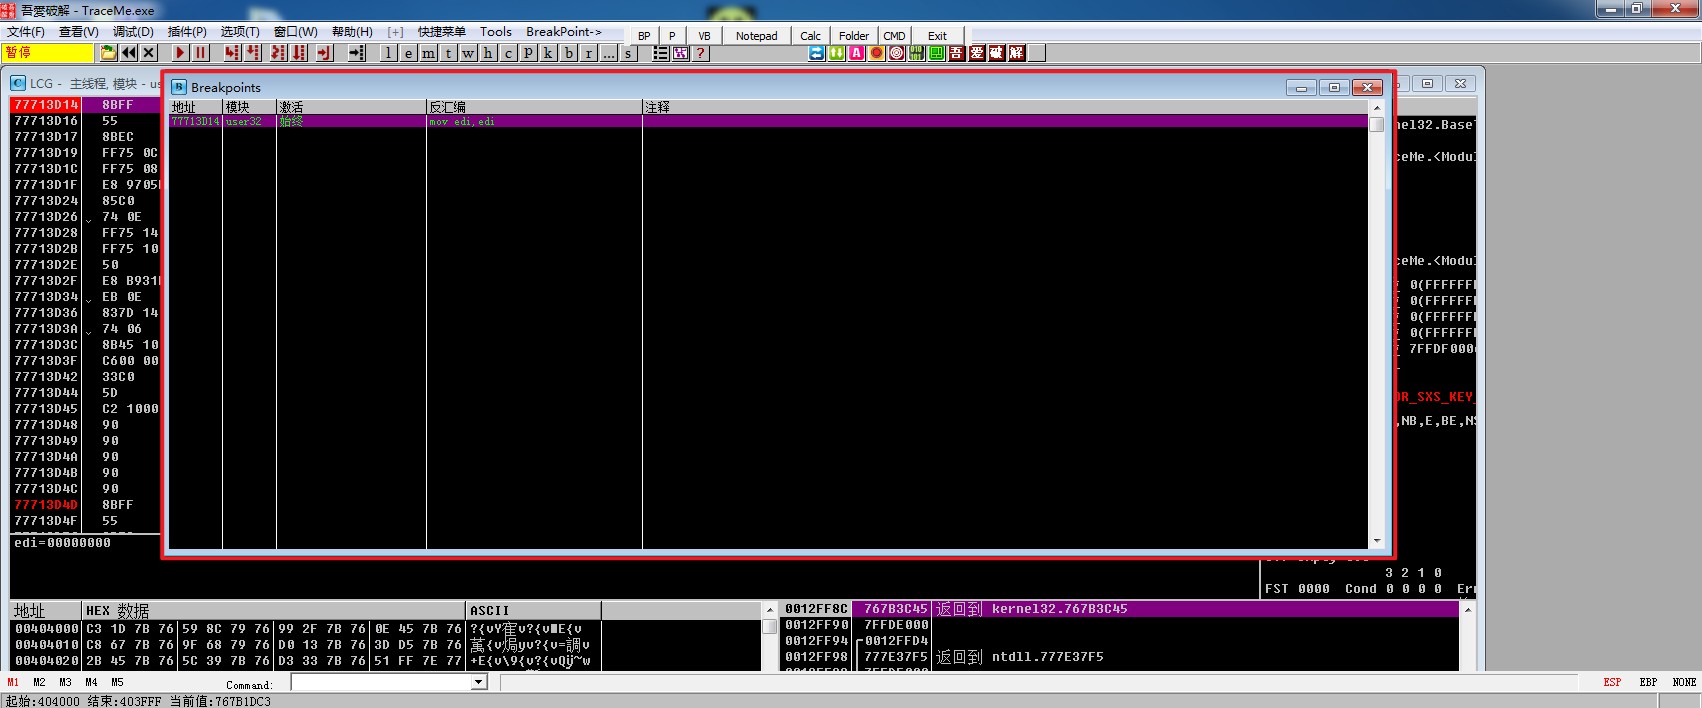Open help with red question mark icon
The width and height of the screenshot is (1702, 708).
701,53
